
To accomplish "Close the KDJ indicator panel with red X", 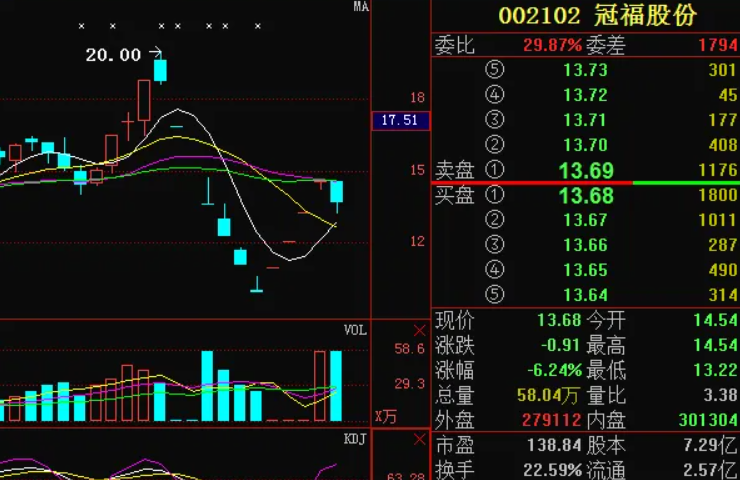I will (420, 439).
